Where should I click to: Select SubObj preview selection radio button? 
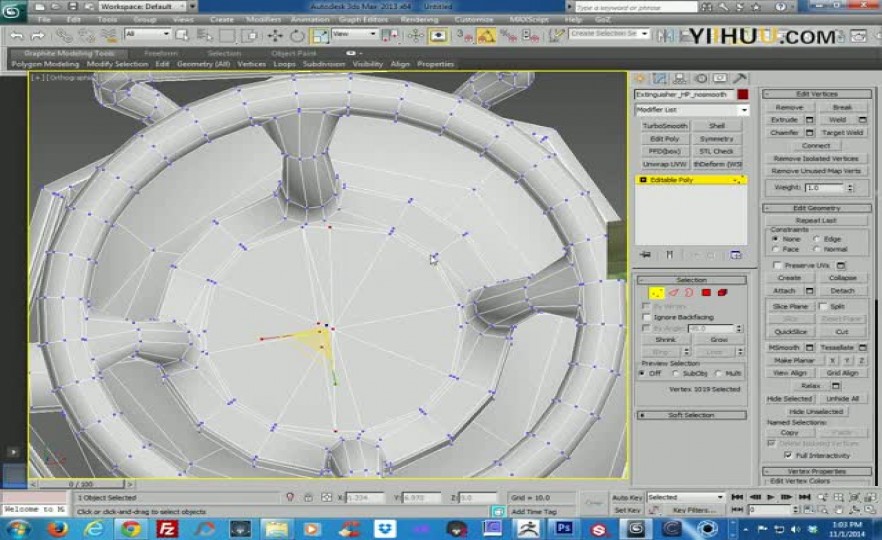[x=676, y=374]
